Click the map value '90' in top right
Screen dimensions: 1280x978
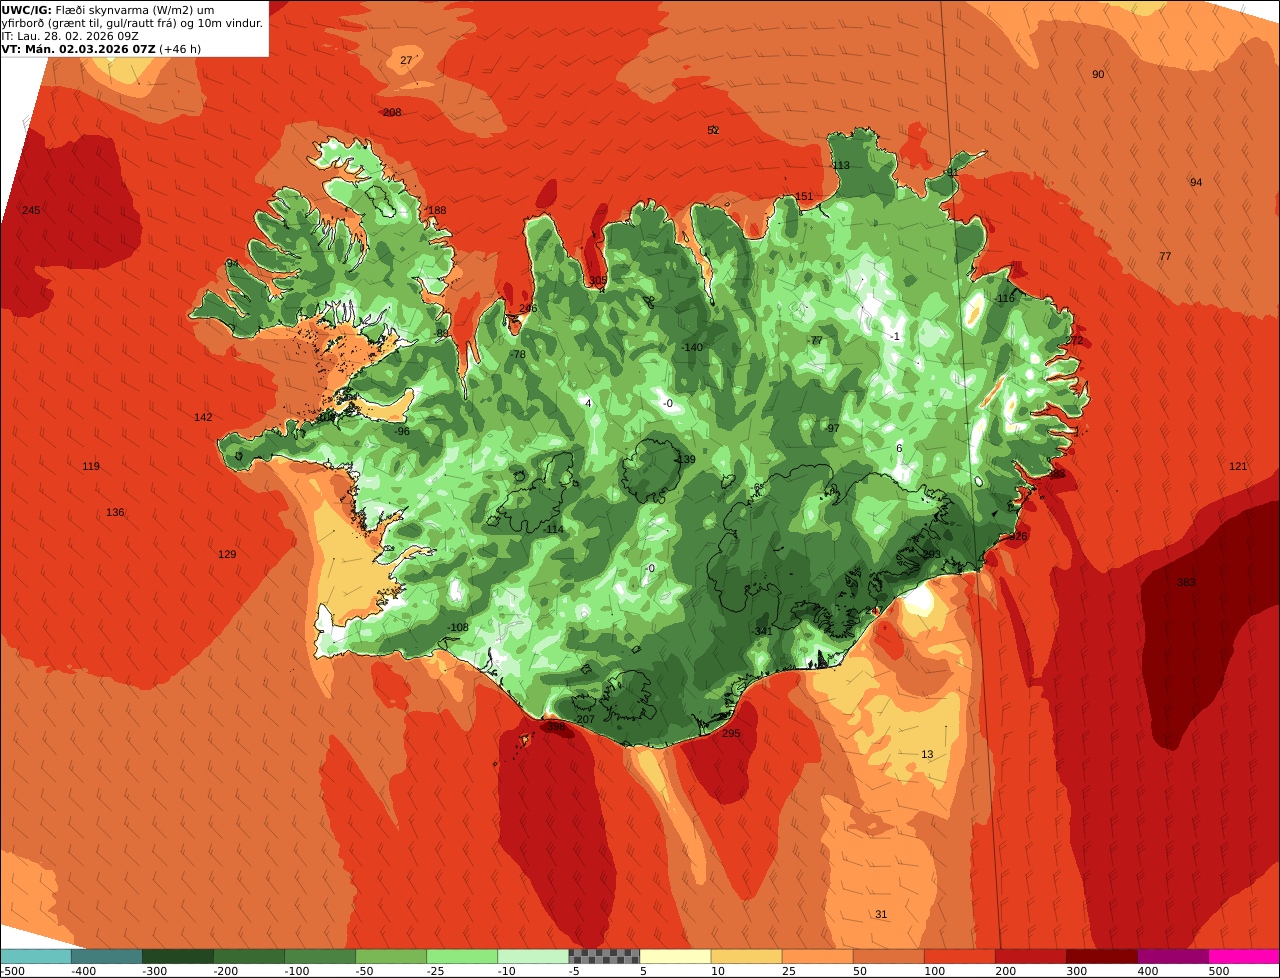point(1098,74)
